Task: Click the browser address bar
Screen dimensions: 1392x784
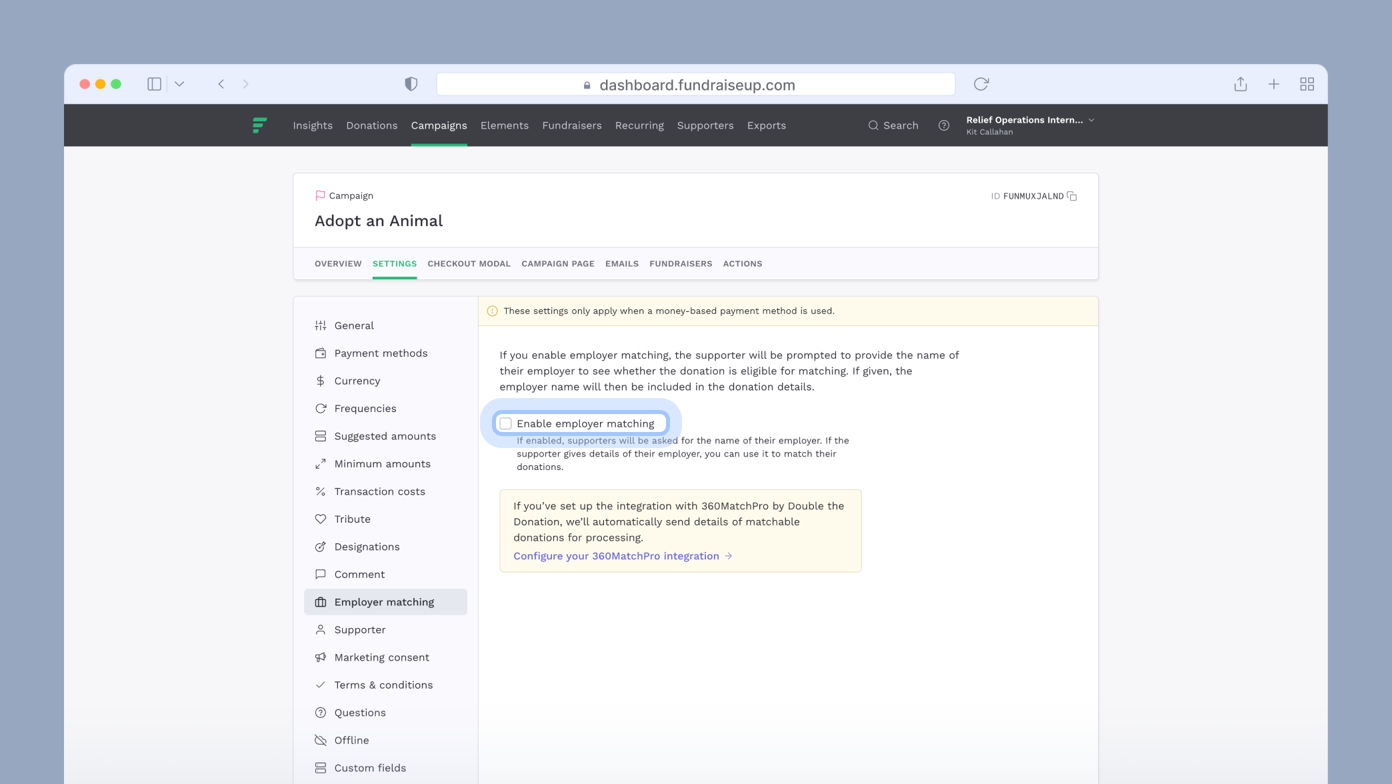Action: point(695,84)
